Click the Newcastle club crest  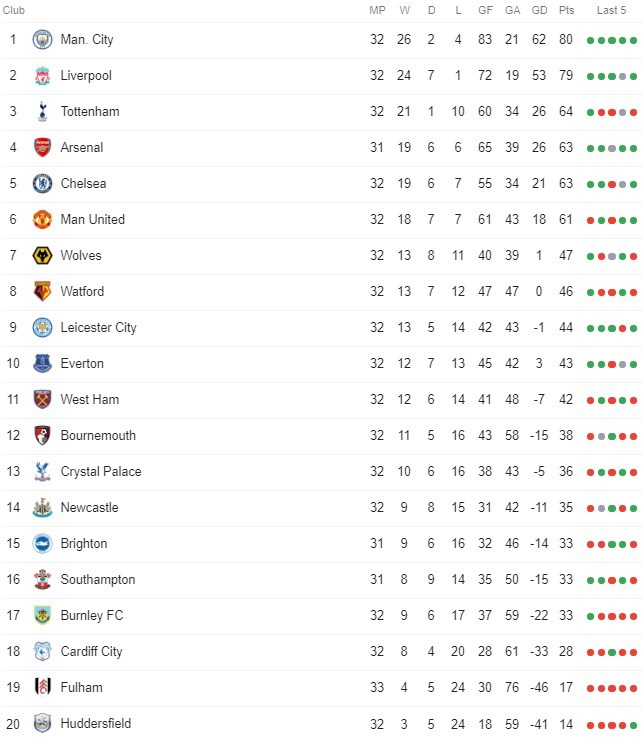coord(42,507)
